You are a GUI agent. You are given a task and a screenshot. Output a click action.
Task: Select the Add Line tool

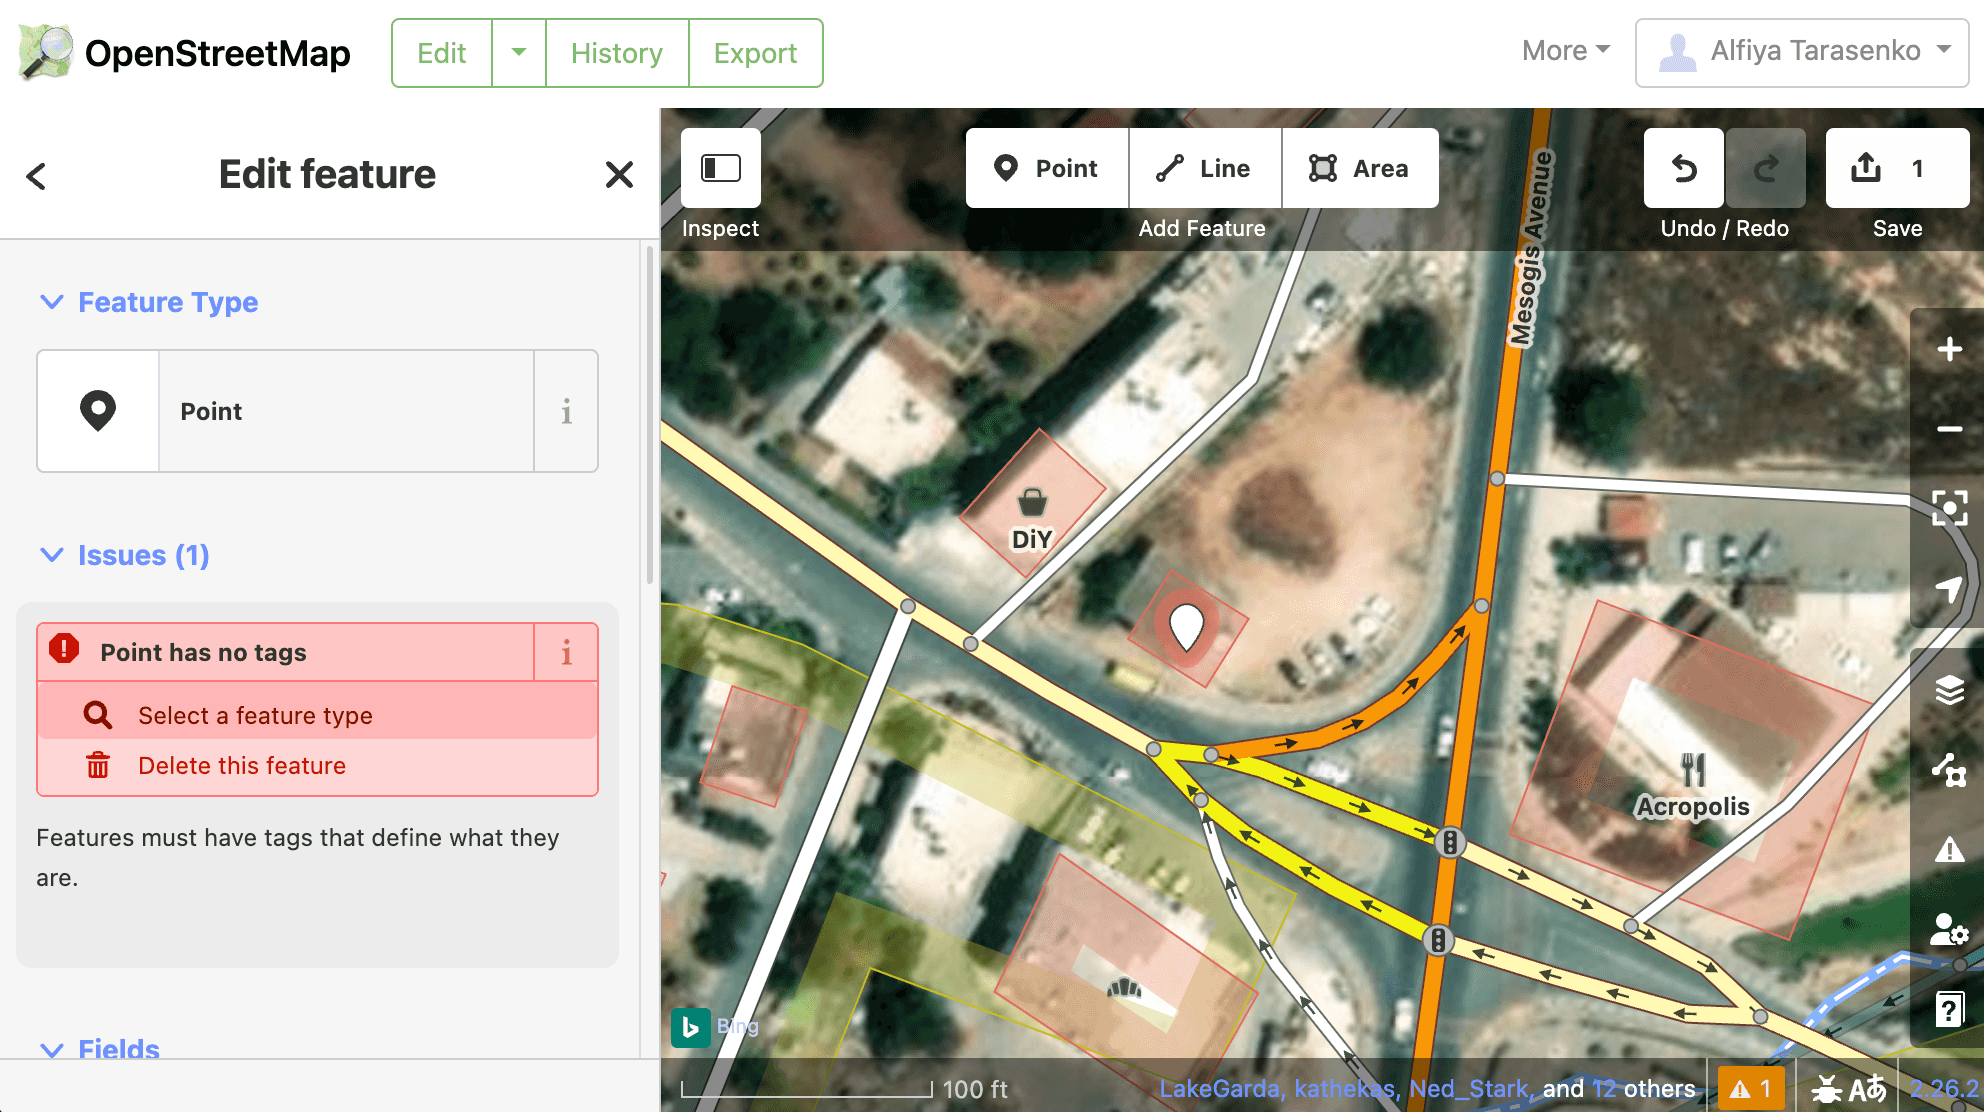point(1205,168)
